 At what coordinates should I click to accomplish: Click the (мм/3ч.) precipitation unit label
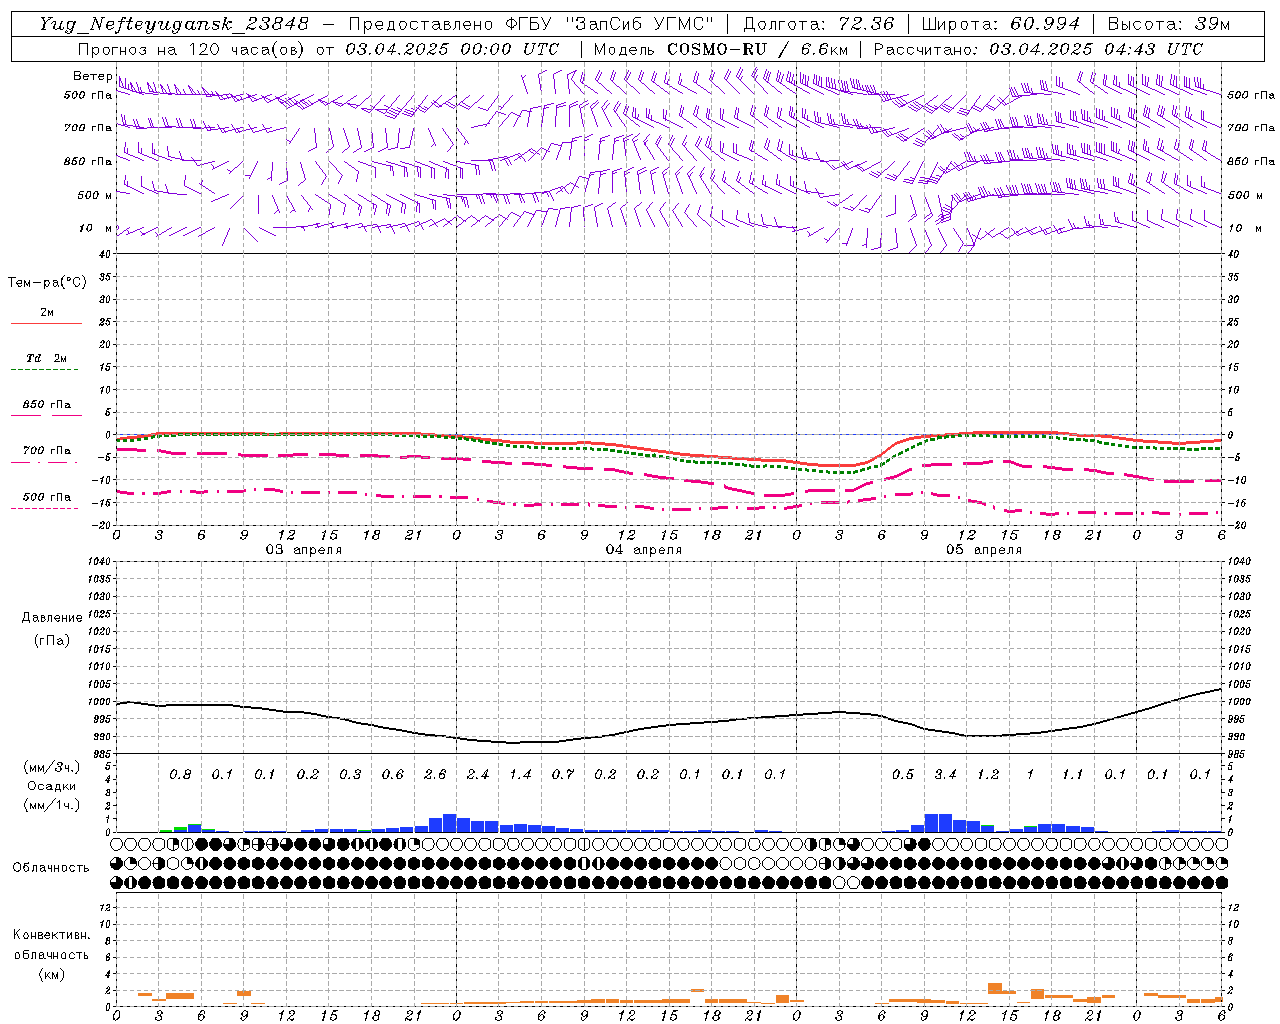51,767
